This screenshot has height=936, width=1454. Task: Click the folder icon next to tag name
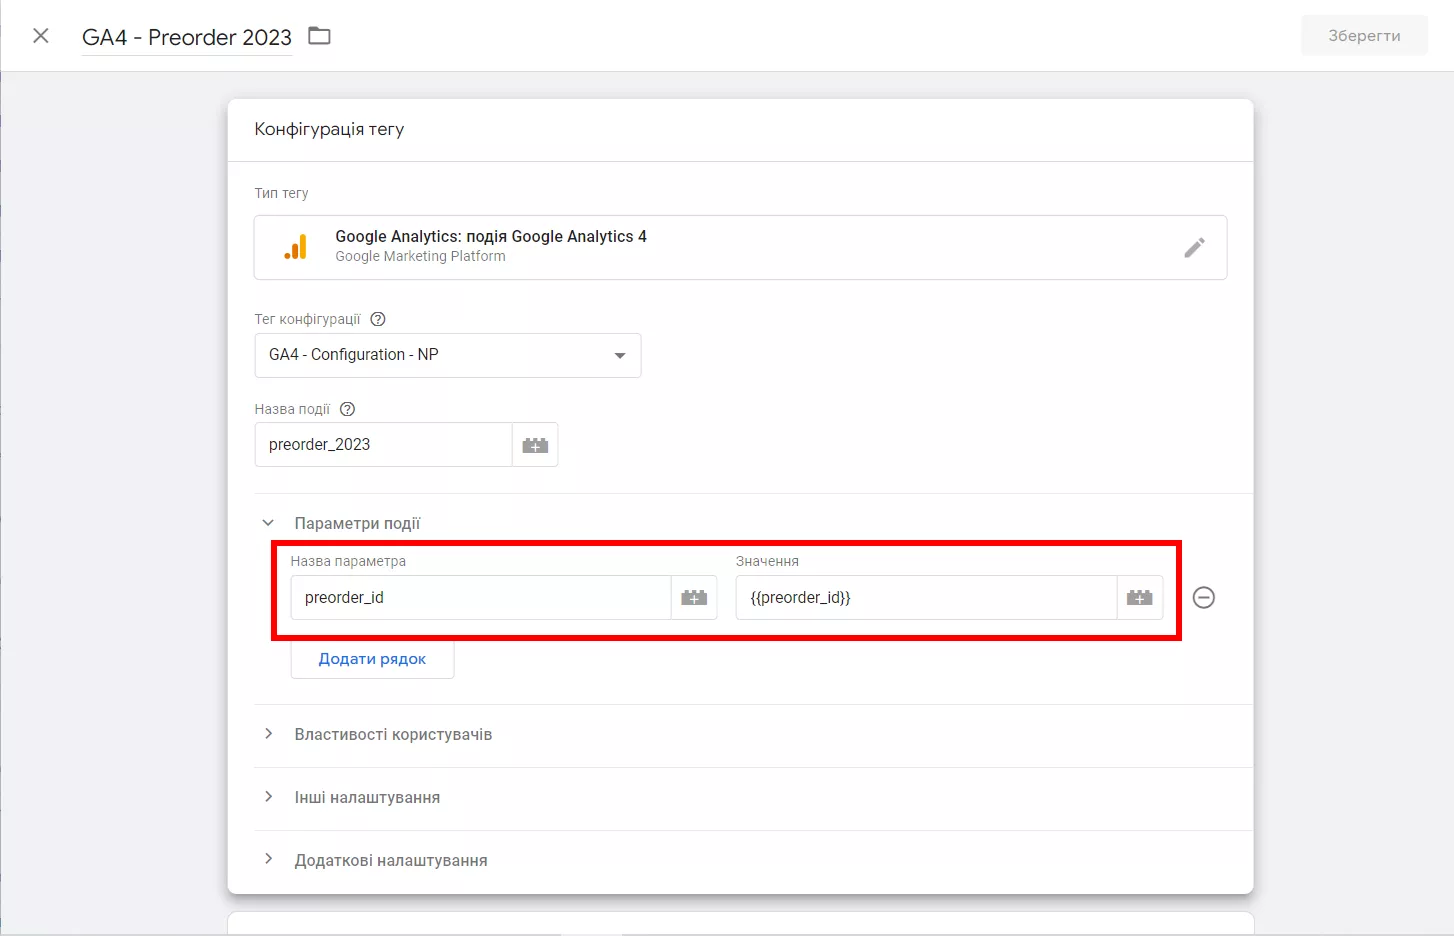click(x=319, y=36)
